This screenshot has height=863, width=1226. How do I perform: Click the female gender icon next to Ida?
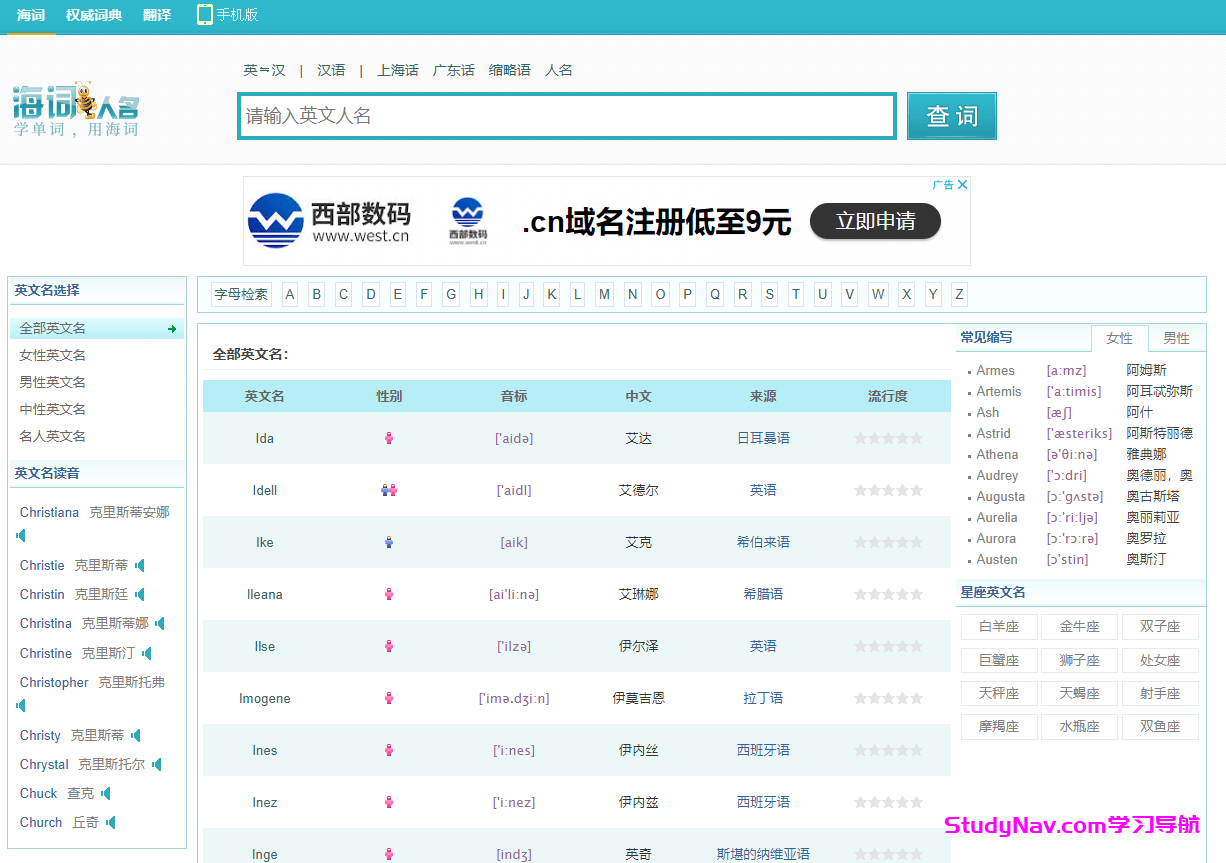point(389,438)
